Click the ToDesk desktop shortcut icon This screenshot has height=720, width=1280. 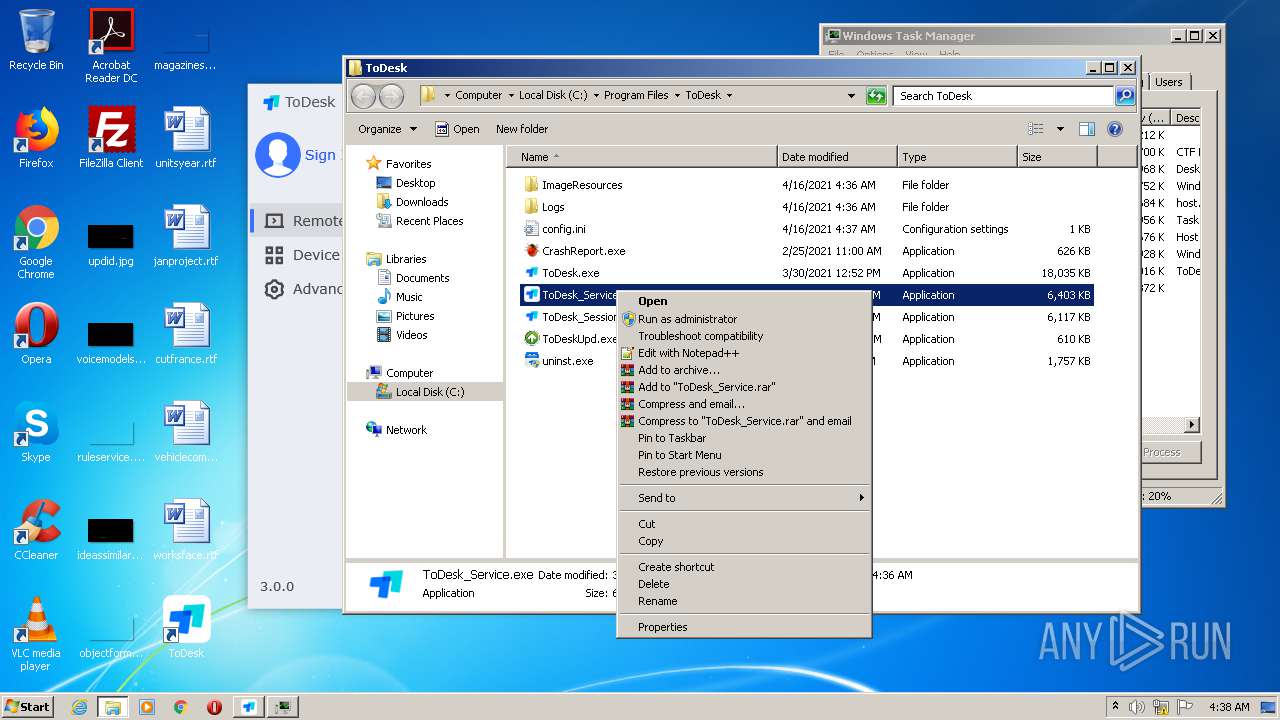pos(186,628)
